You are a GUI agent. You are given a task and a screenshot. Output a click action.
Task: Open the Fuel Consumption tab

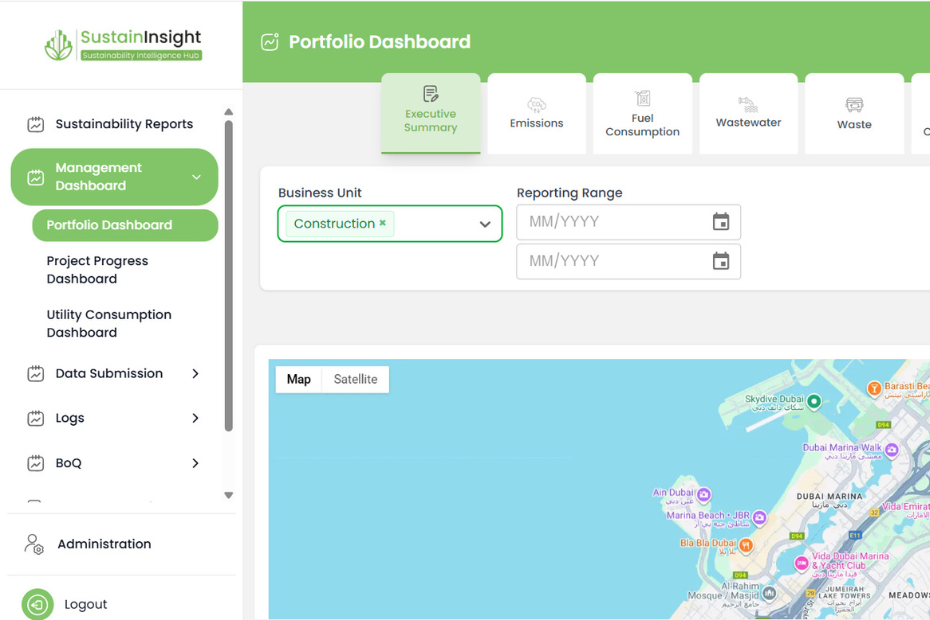tap(642, 114)
